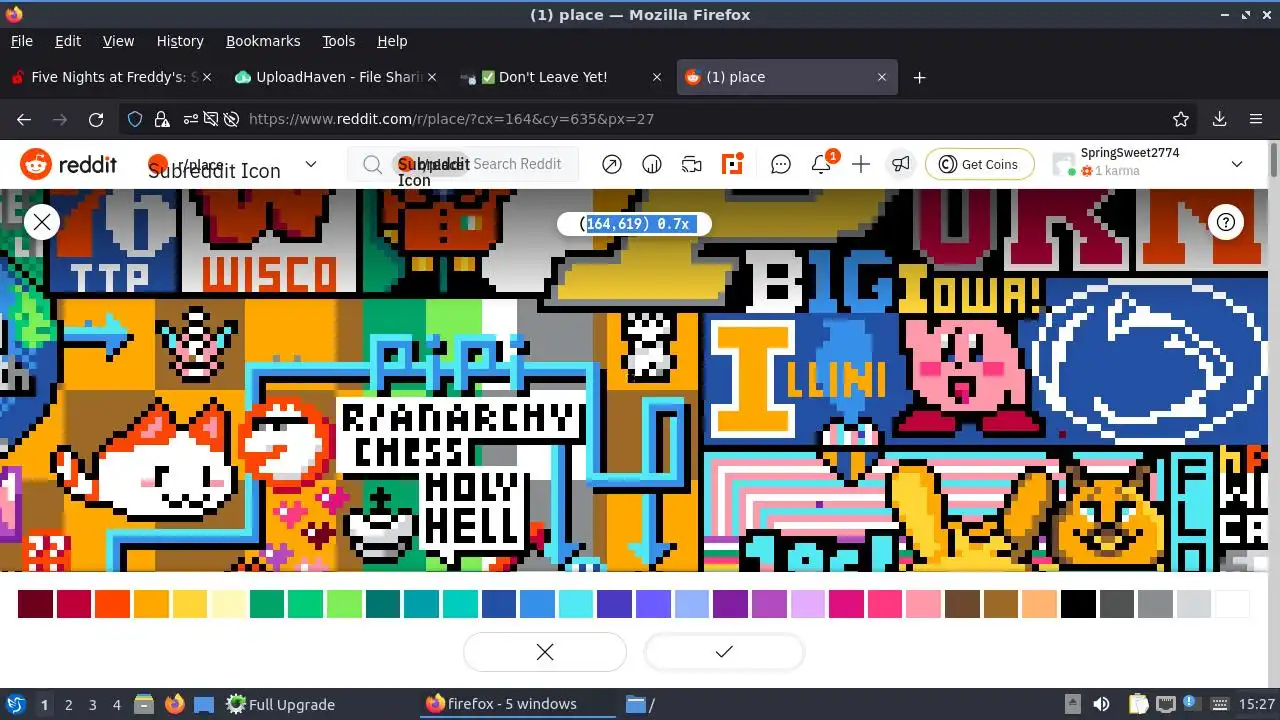Screen dimensions: 1280x720
Task: Open a new browser tab
Action: (919, 77)
